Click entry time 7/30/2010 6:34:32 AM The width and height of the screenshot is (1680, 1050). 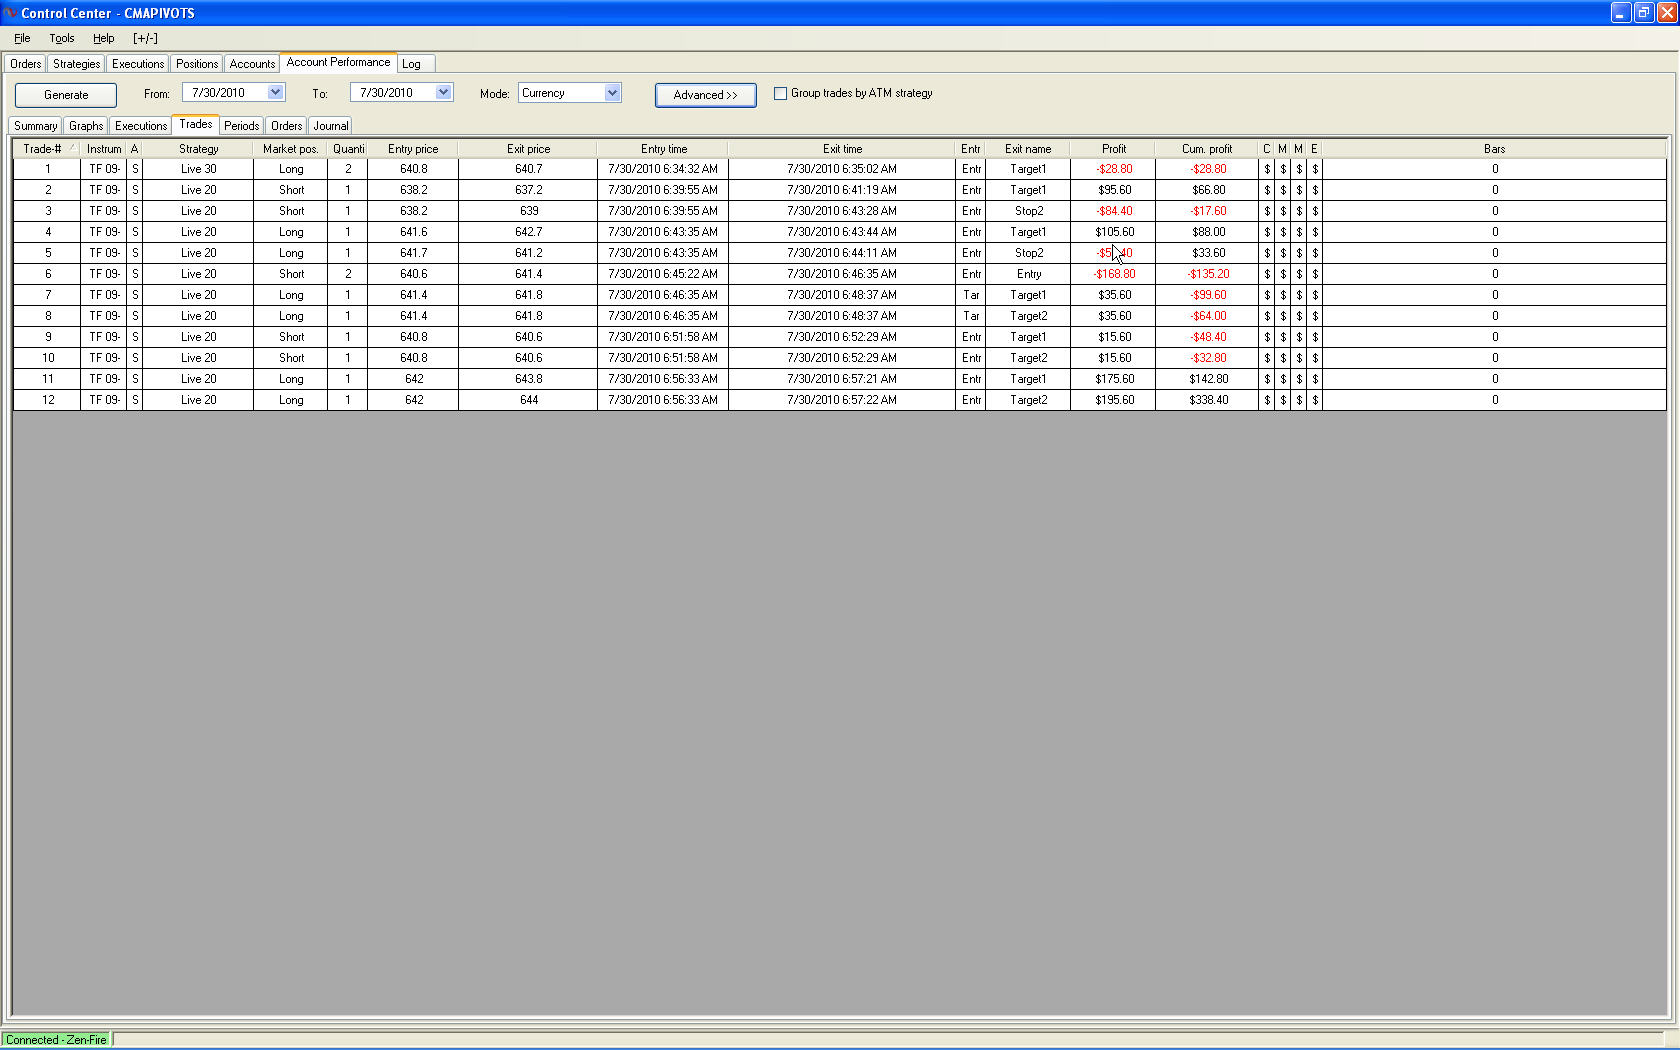click(x=663, y=169)
